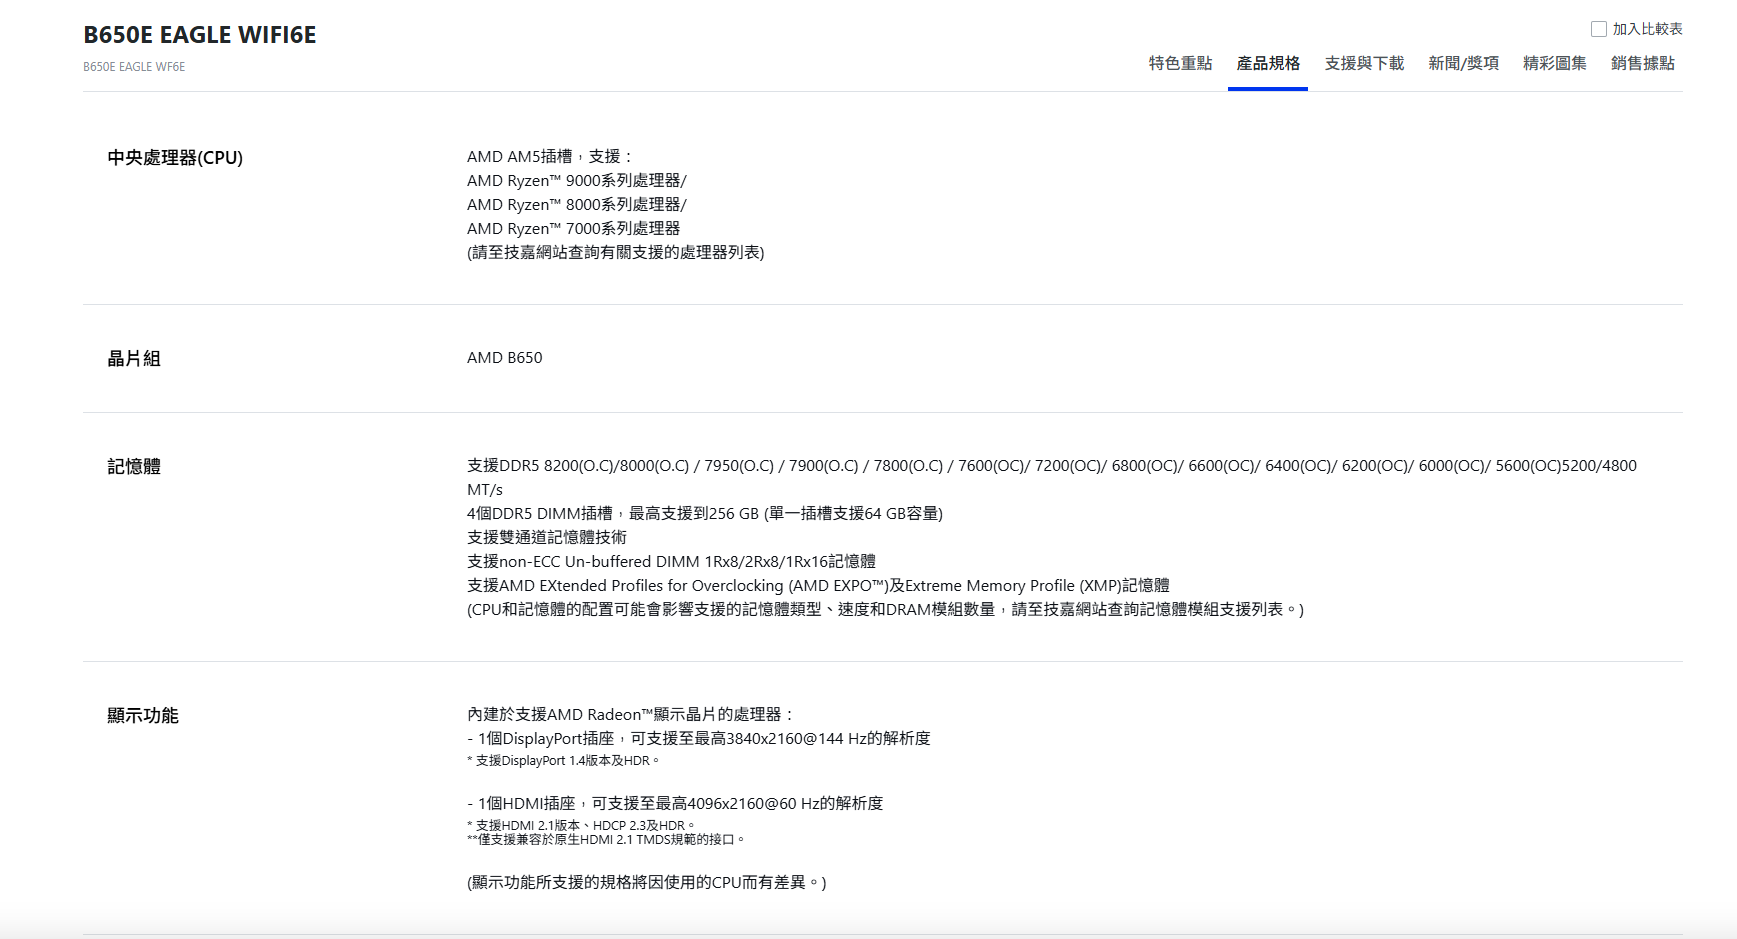Click the HDMI插座 4096x2160 line
Screen dimensions: 1737x939
675,804
